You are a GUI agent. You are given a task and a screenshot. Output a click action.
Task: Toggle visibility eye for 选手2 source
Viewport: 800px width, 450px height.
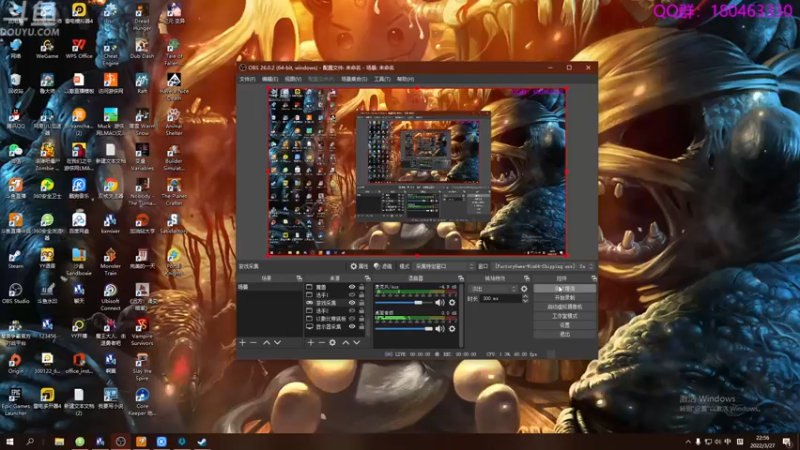click(x=352, y=311)
